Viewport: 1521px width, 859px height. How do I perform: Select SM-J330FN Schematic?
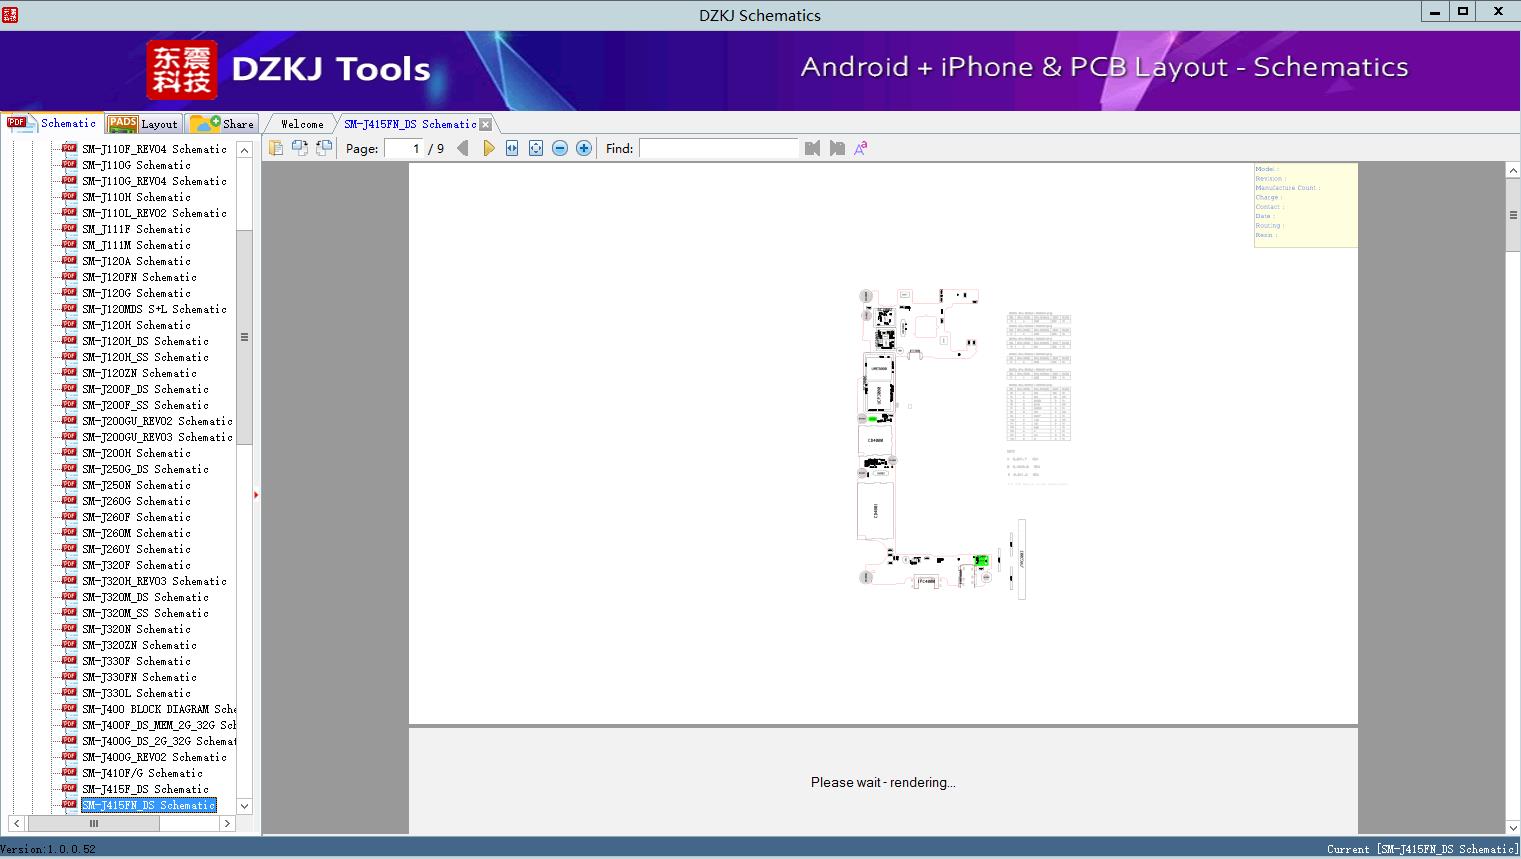pyautogui.click(x=139, y=677)
